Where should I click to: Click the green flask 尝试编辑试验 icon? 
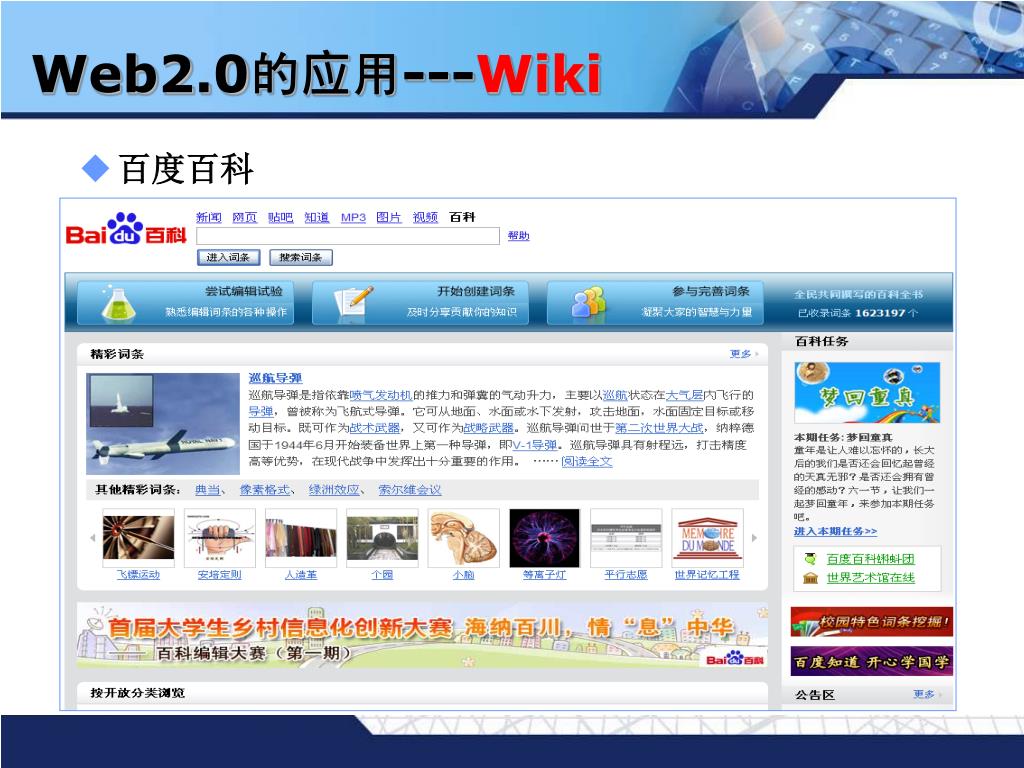click(118, 304)
